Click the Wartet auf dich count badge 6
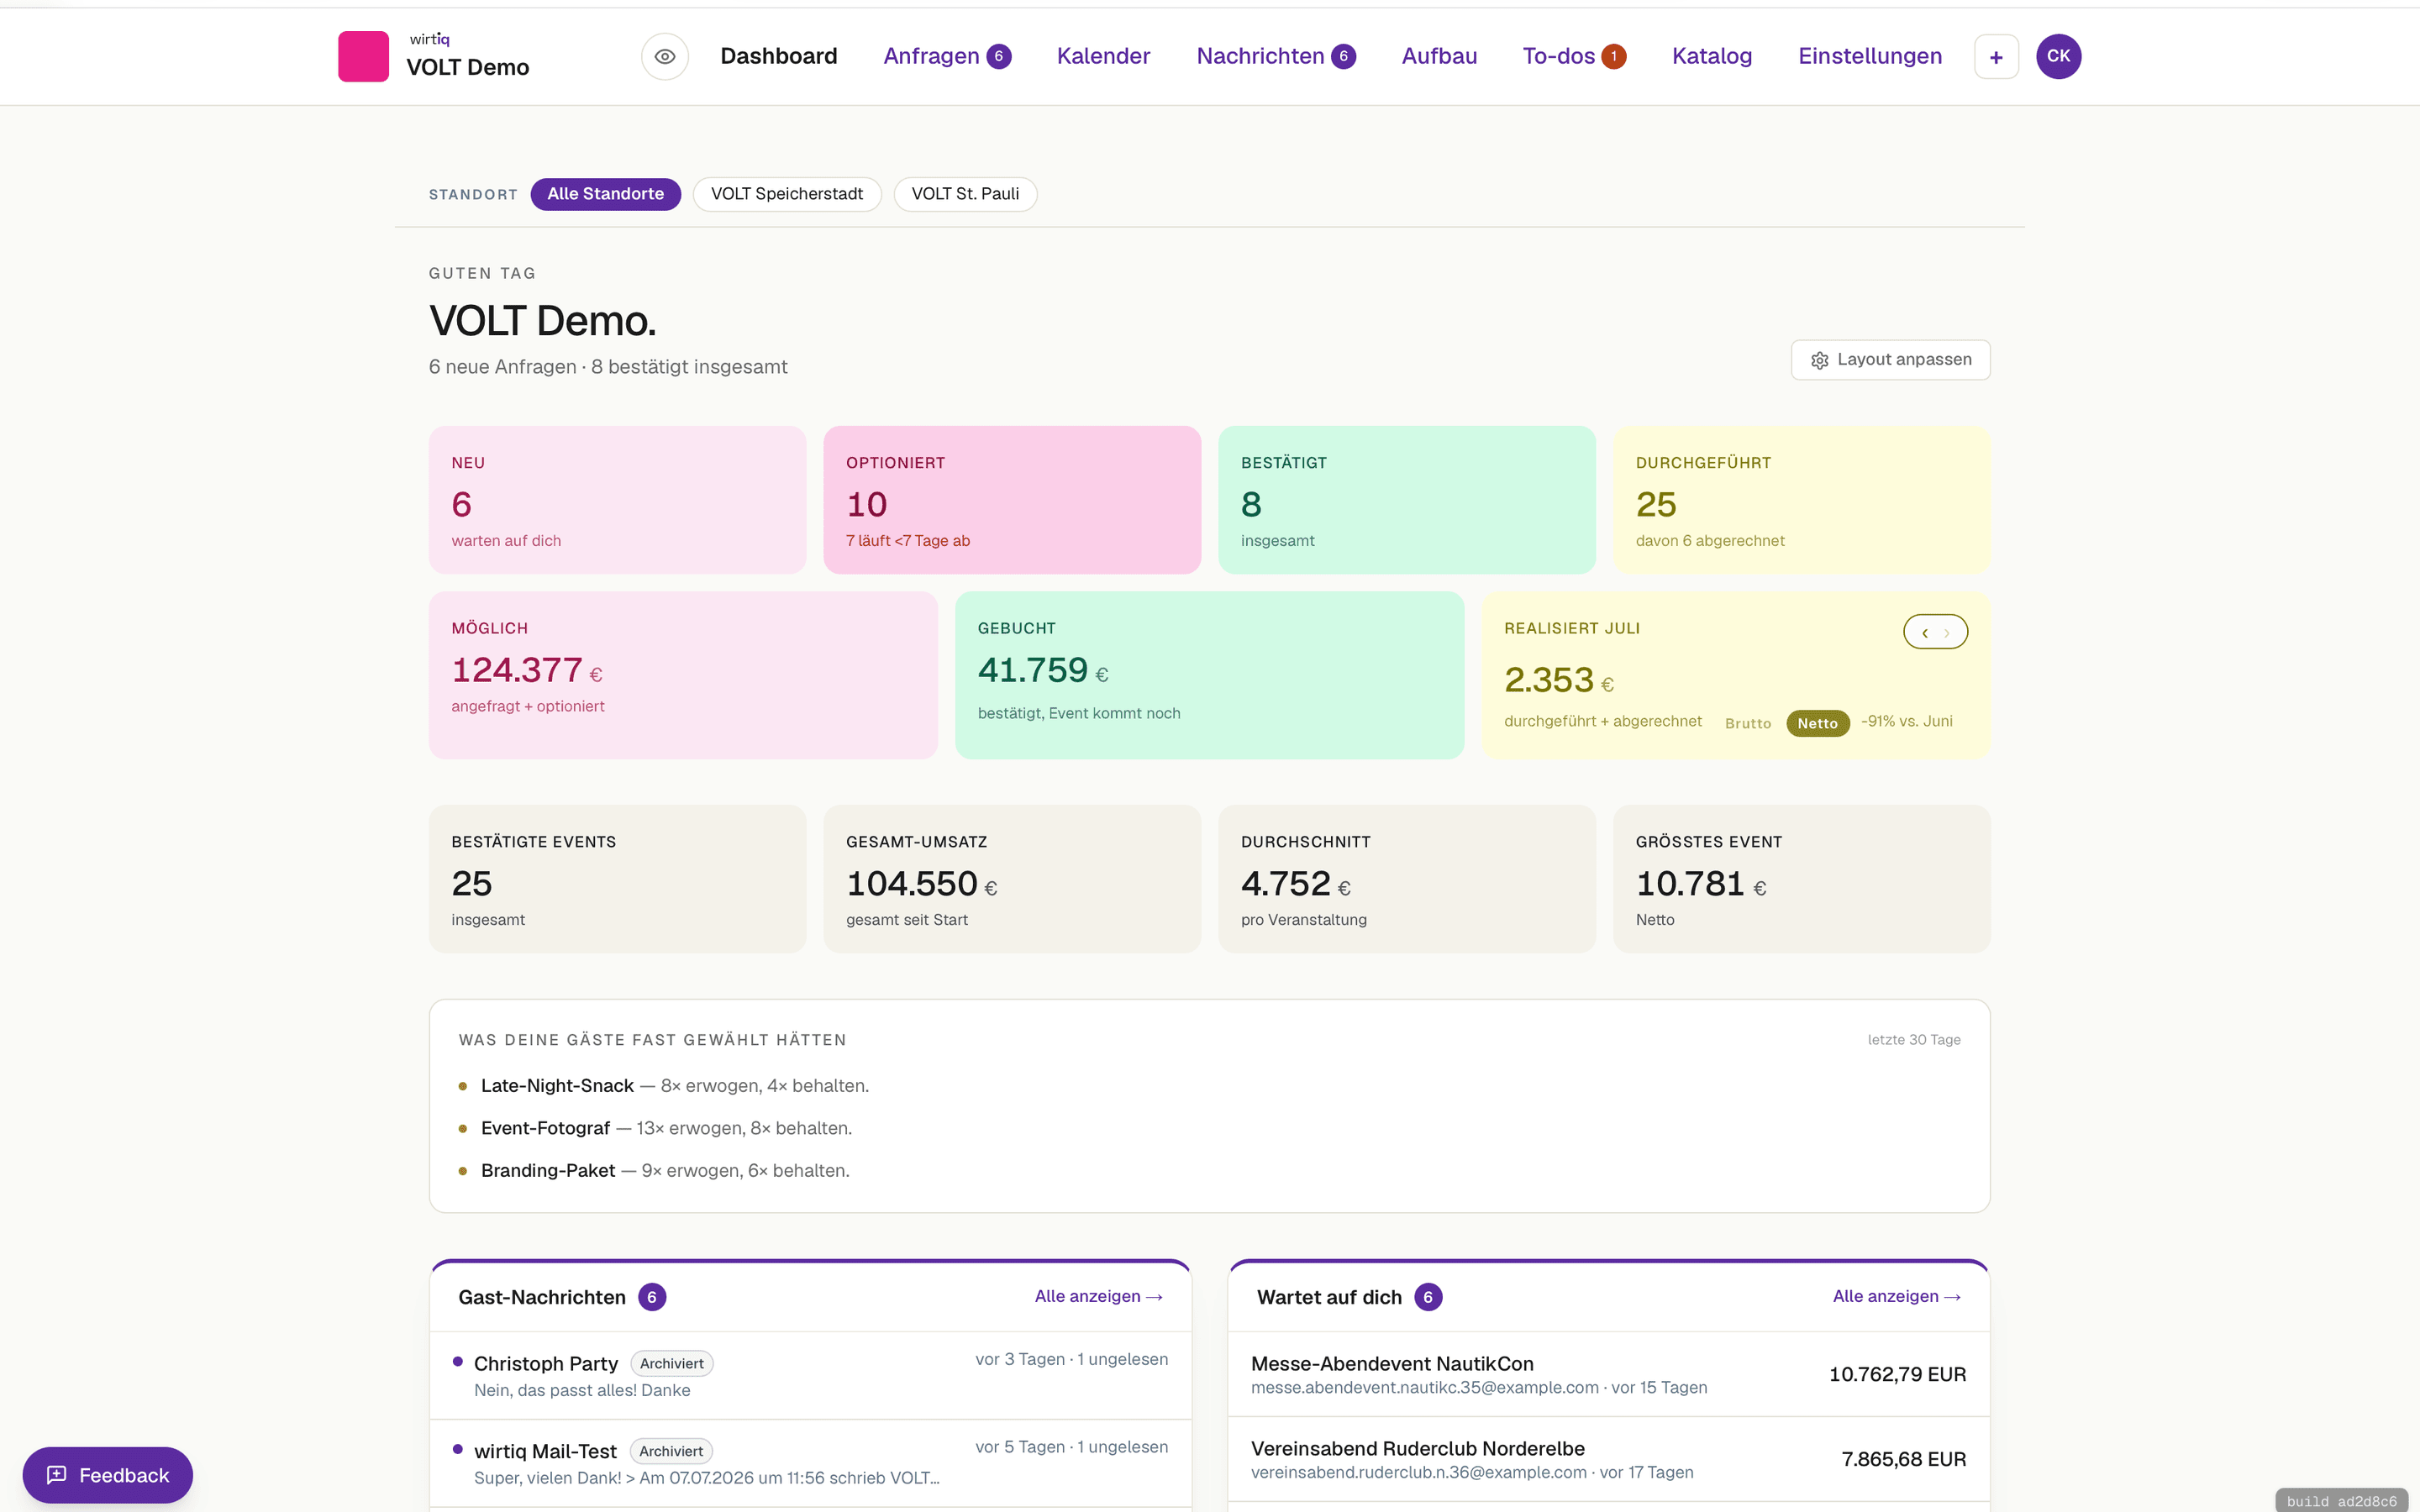 click(x=1428, y=1297)
